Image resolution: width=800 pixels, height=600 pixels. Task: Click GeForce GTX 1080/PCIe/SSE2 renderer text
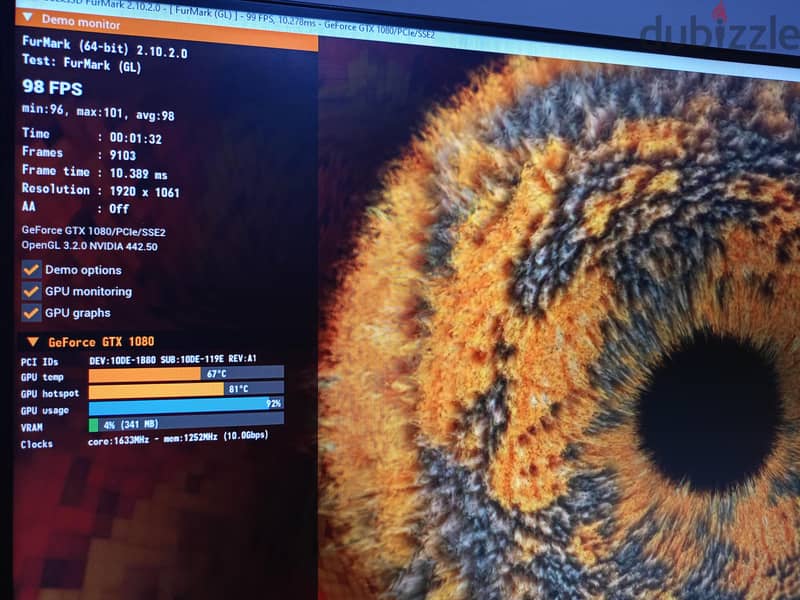(x=93, y=231)
